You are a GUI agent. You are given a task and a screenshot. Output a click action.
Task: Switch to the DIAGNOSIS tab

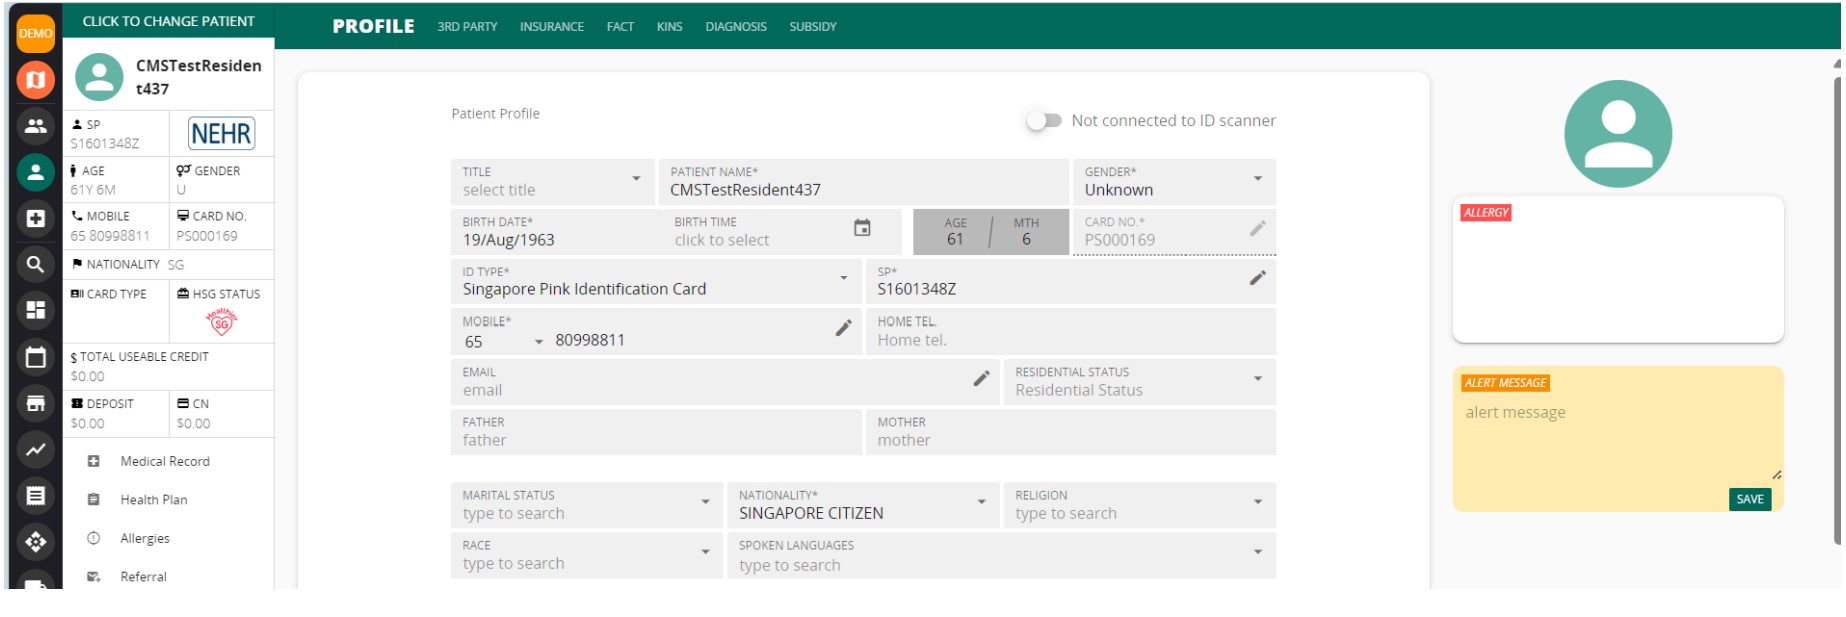[736, 27]
